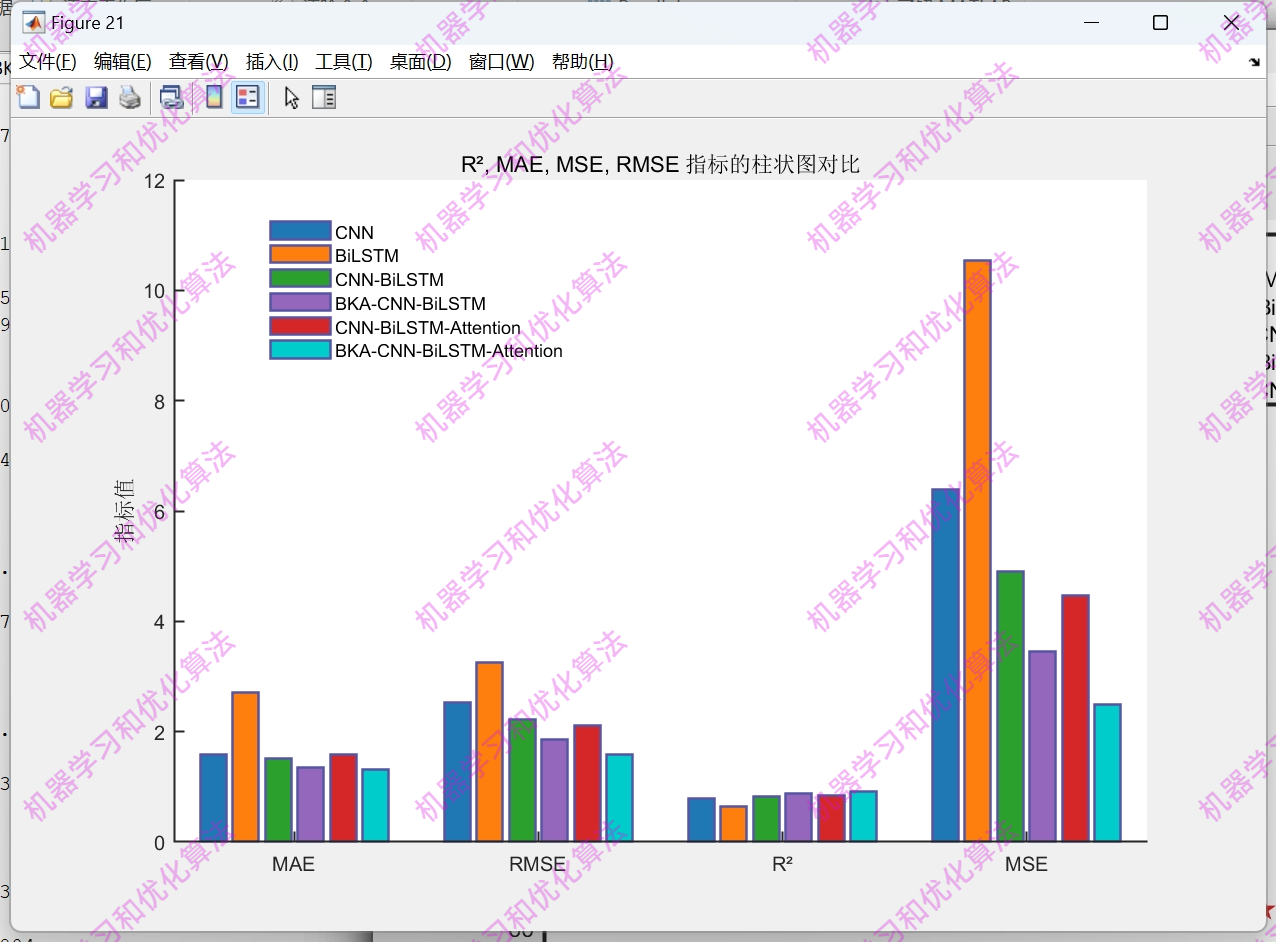Click the purple BKA-CNN-BiLSTM legend swatch
Screen dimensions: 1276x942
(x=300, y=302)
